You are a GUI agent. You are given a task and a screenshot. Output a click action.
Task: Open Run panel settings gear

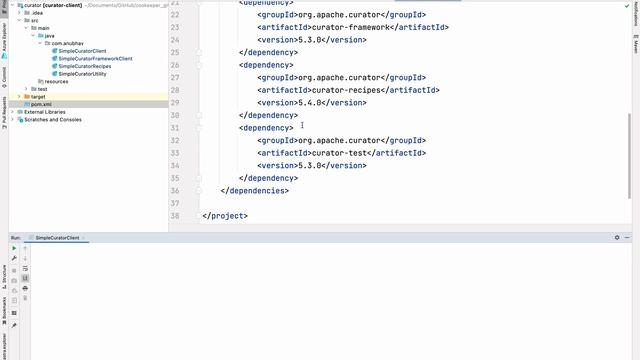(617, 238)
